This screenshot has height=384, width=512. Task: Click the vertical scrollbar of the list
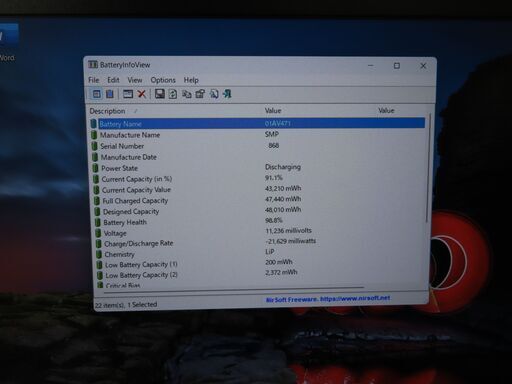click(428, 168)
